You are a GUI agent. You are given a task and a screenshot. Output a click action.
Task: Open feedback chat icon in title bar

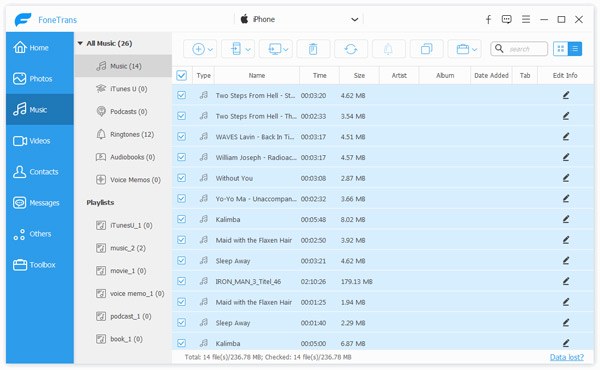coord(507,20)
